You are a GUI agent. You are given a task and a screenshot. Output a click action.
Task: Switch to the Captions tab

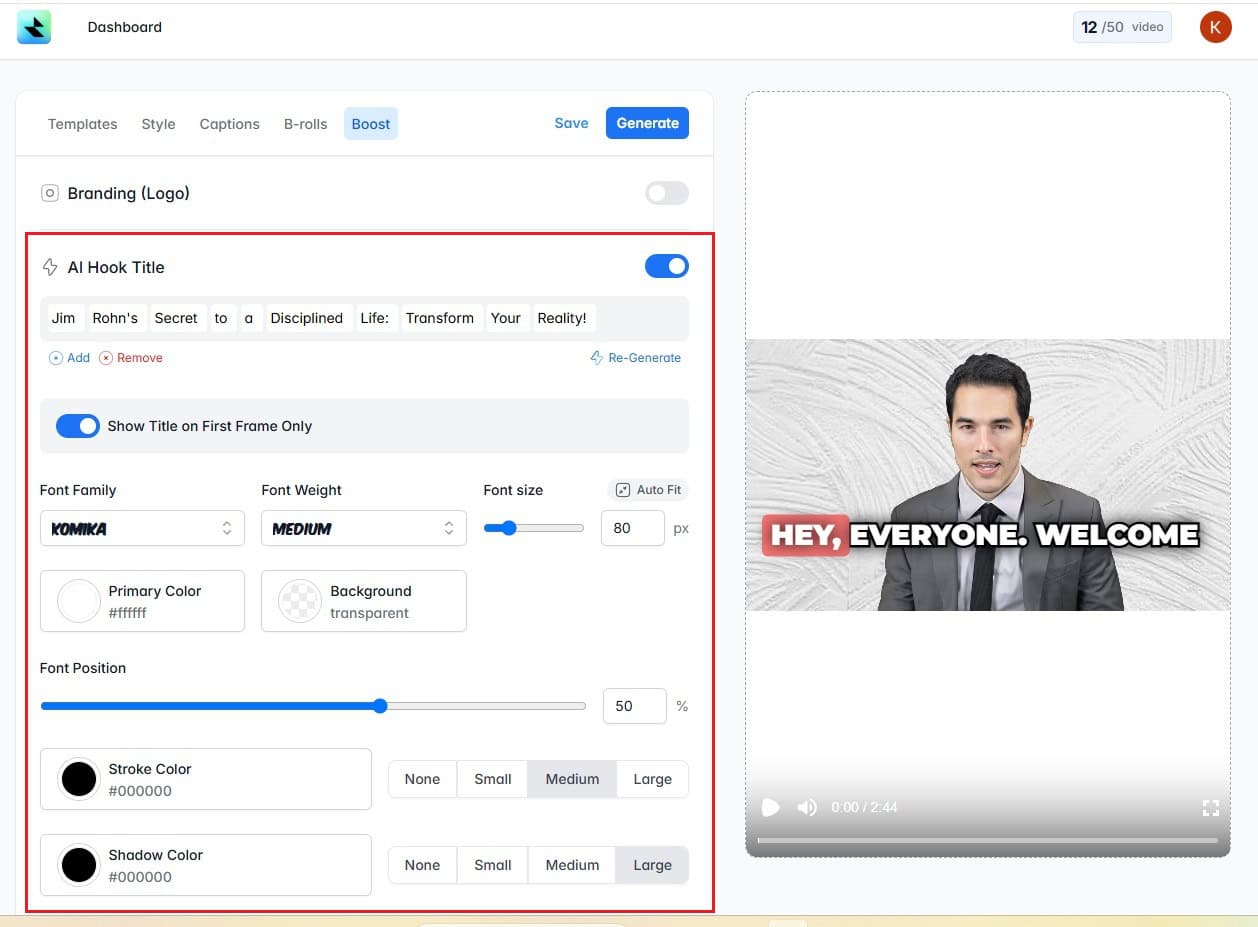click(x=228, y=123)
